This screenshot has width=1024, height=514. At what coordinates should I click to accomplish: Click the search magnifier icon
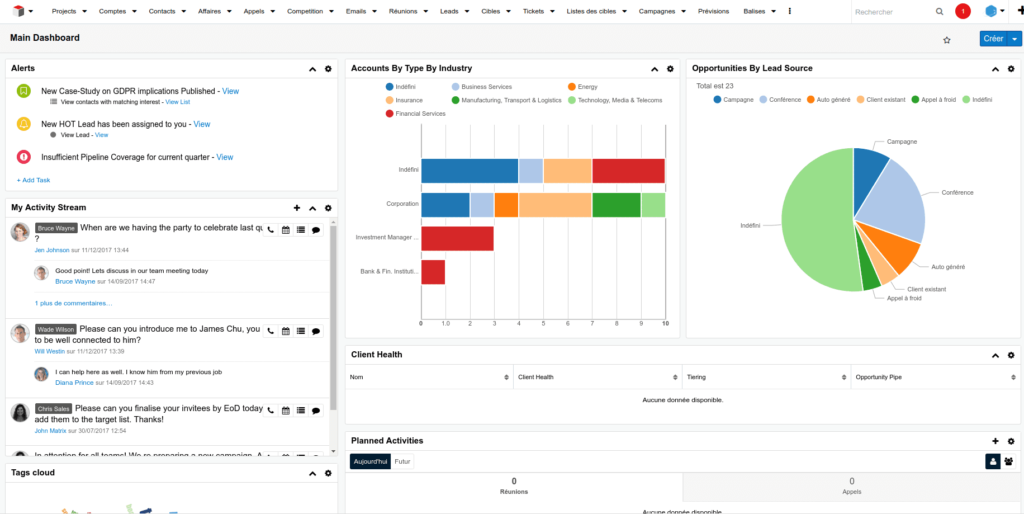(x=939, y=11)
